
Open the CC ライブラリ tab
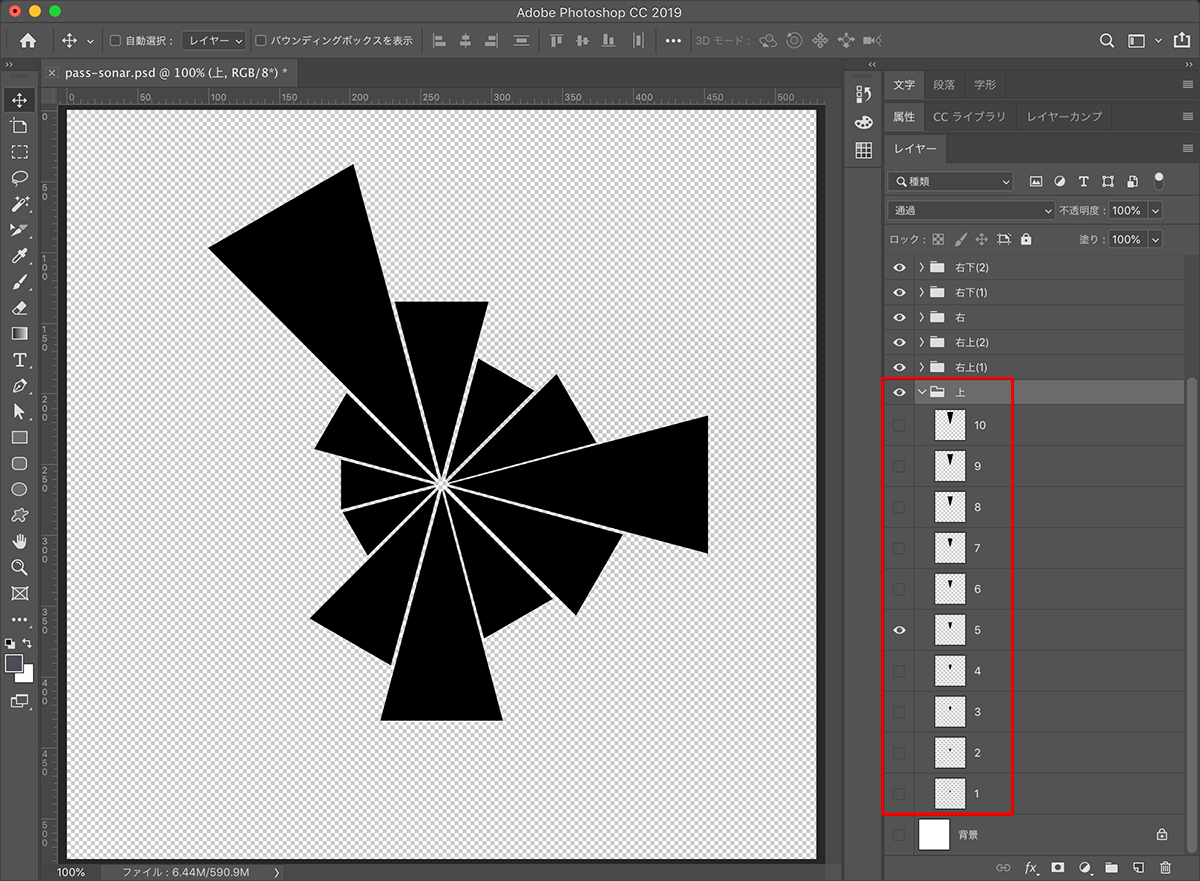(968, 117)
